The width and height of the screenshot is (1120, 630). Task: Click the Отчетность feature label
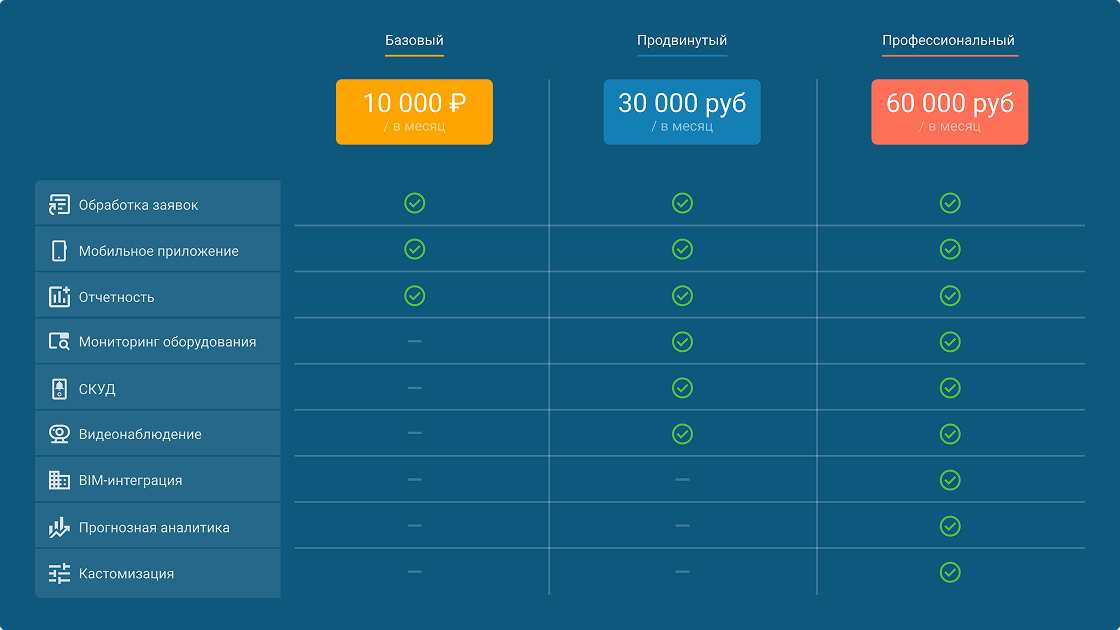[x=116, y=297]
